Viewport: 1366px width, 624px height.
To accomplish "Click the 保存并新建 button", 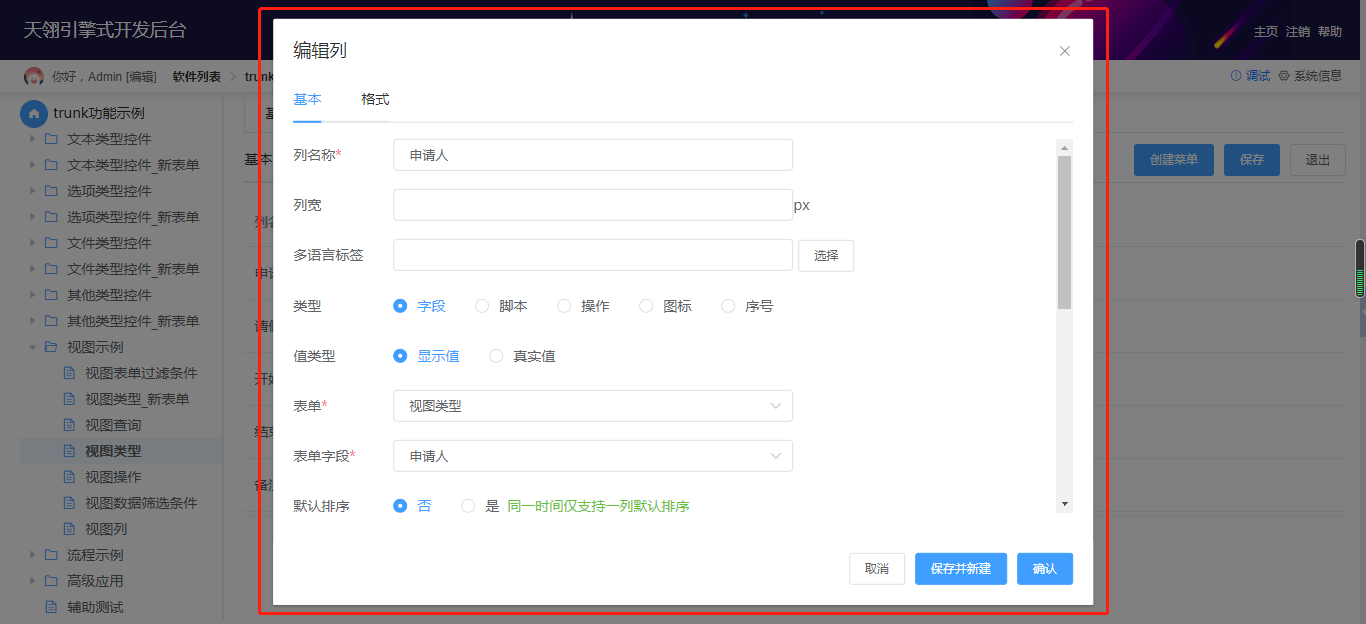I will [960, 569].
